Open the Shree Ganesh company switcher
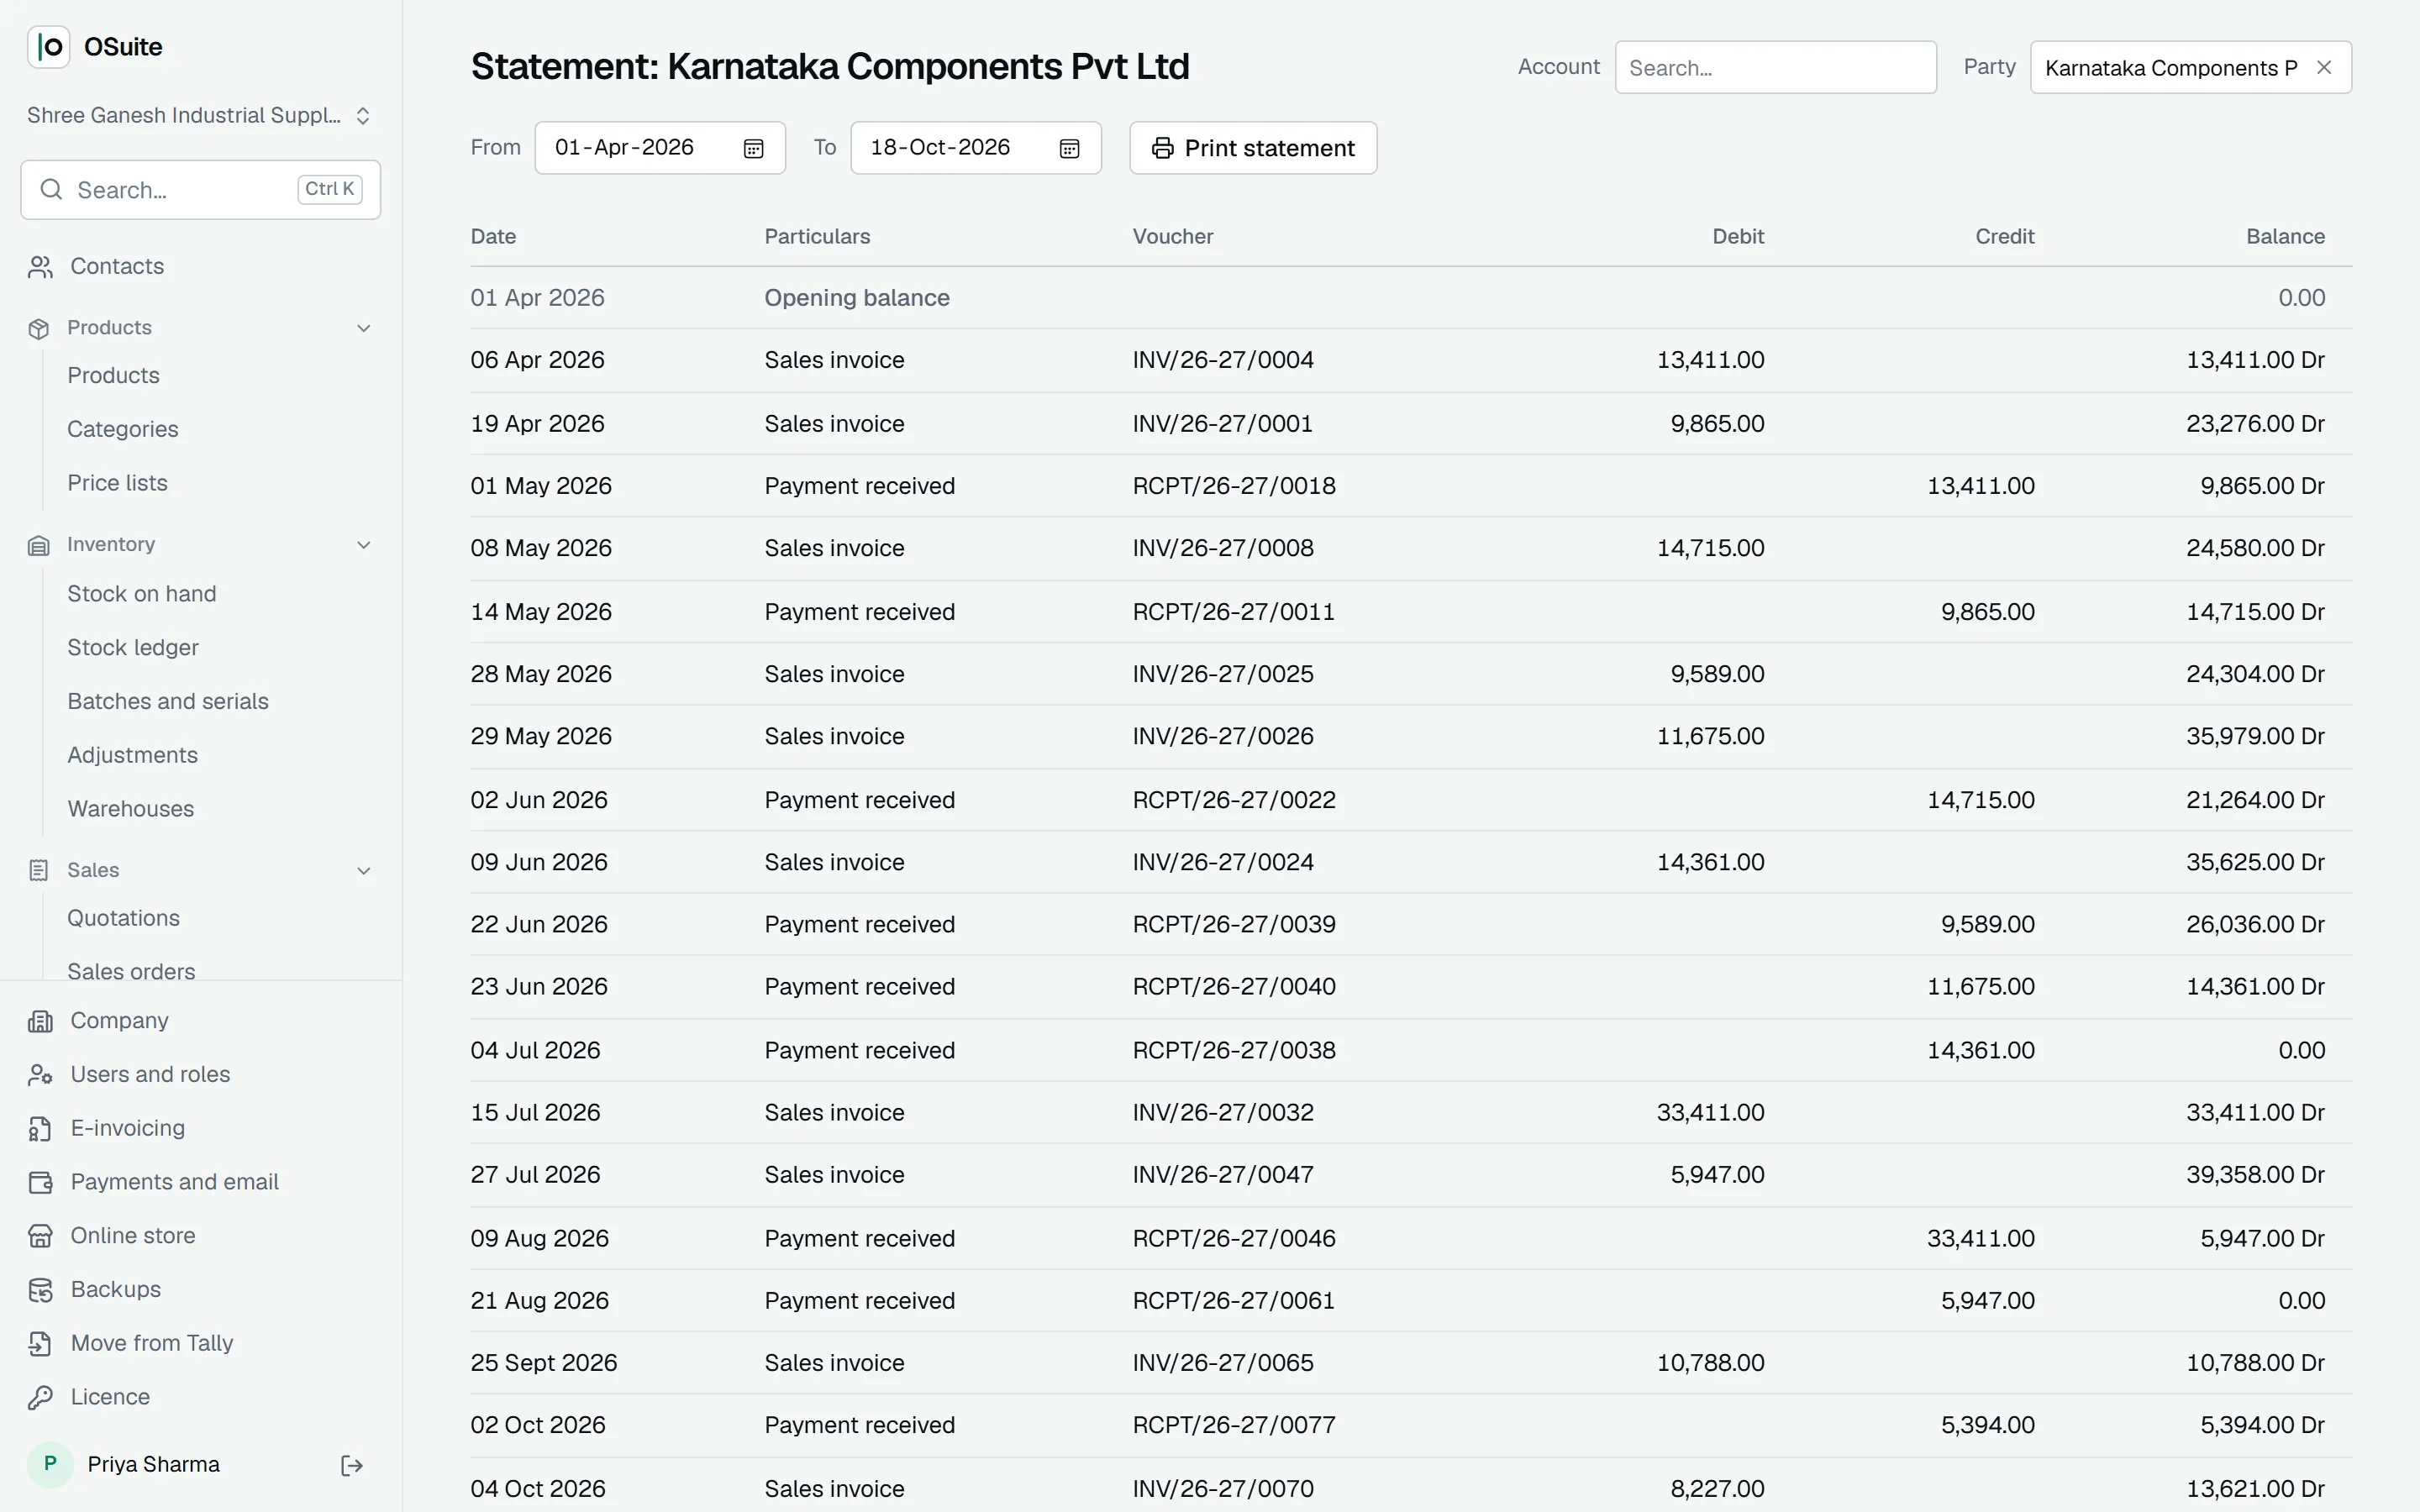The height and width of the screenshot is (1512, 2420). 199,116
